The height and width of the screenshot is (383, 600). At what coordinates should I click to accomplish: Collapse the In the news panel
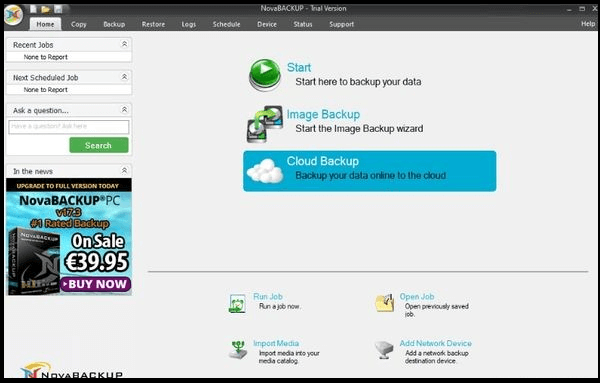[x=124, y=171]
